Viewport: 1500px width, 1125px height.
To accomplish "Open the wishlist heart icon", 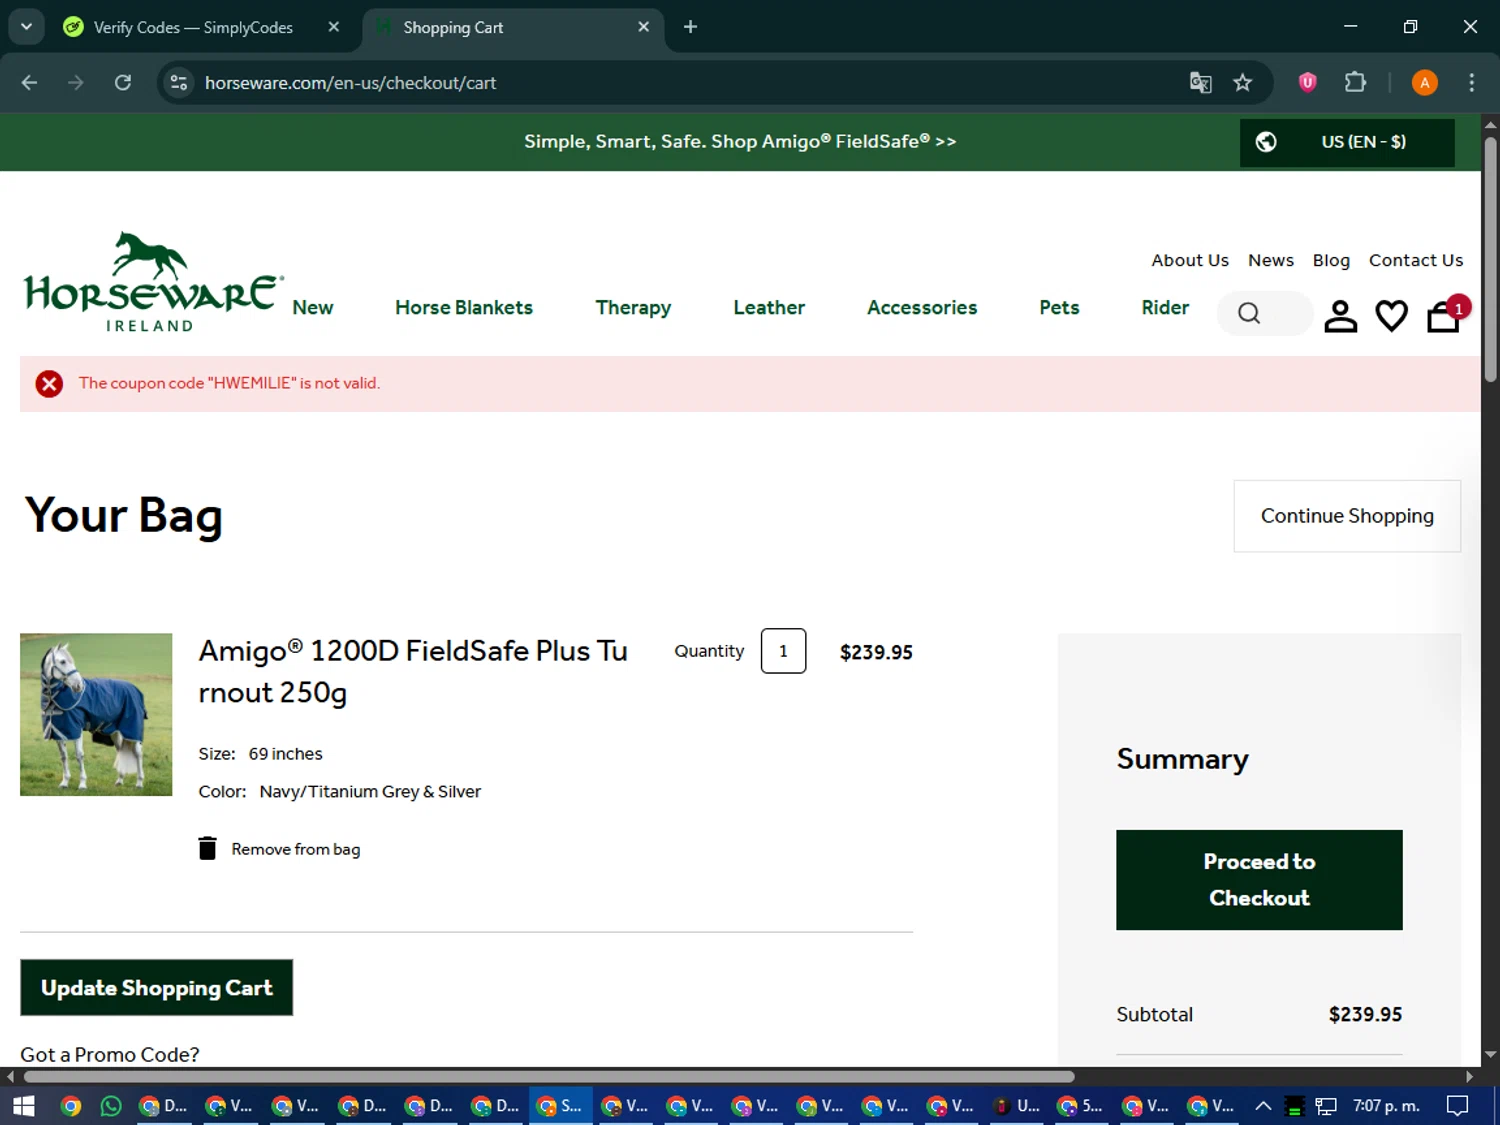I will click(1391, 315).
